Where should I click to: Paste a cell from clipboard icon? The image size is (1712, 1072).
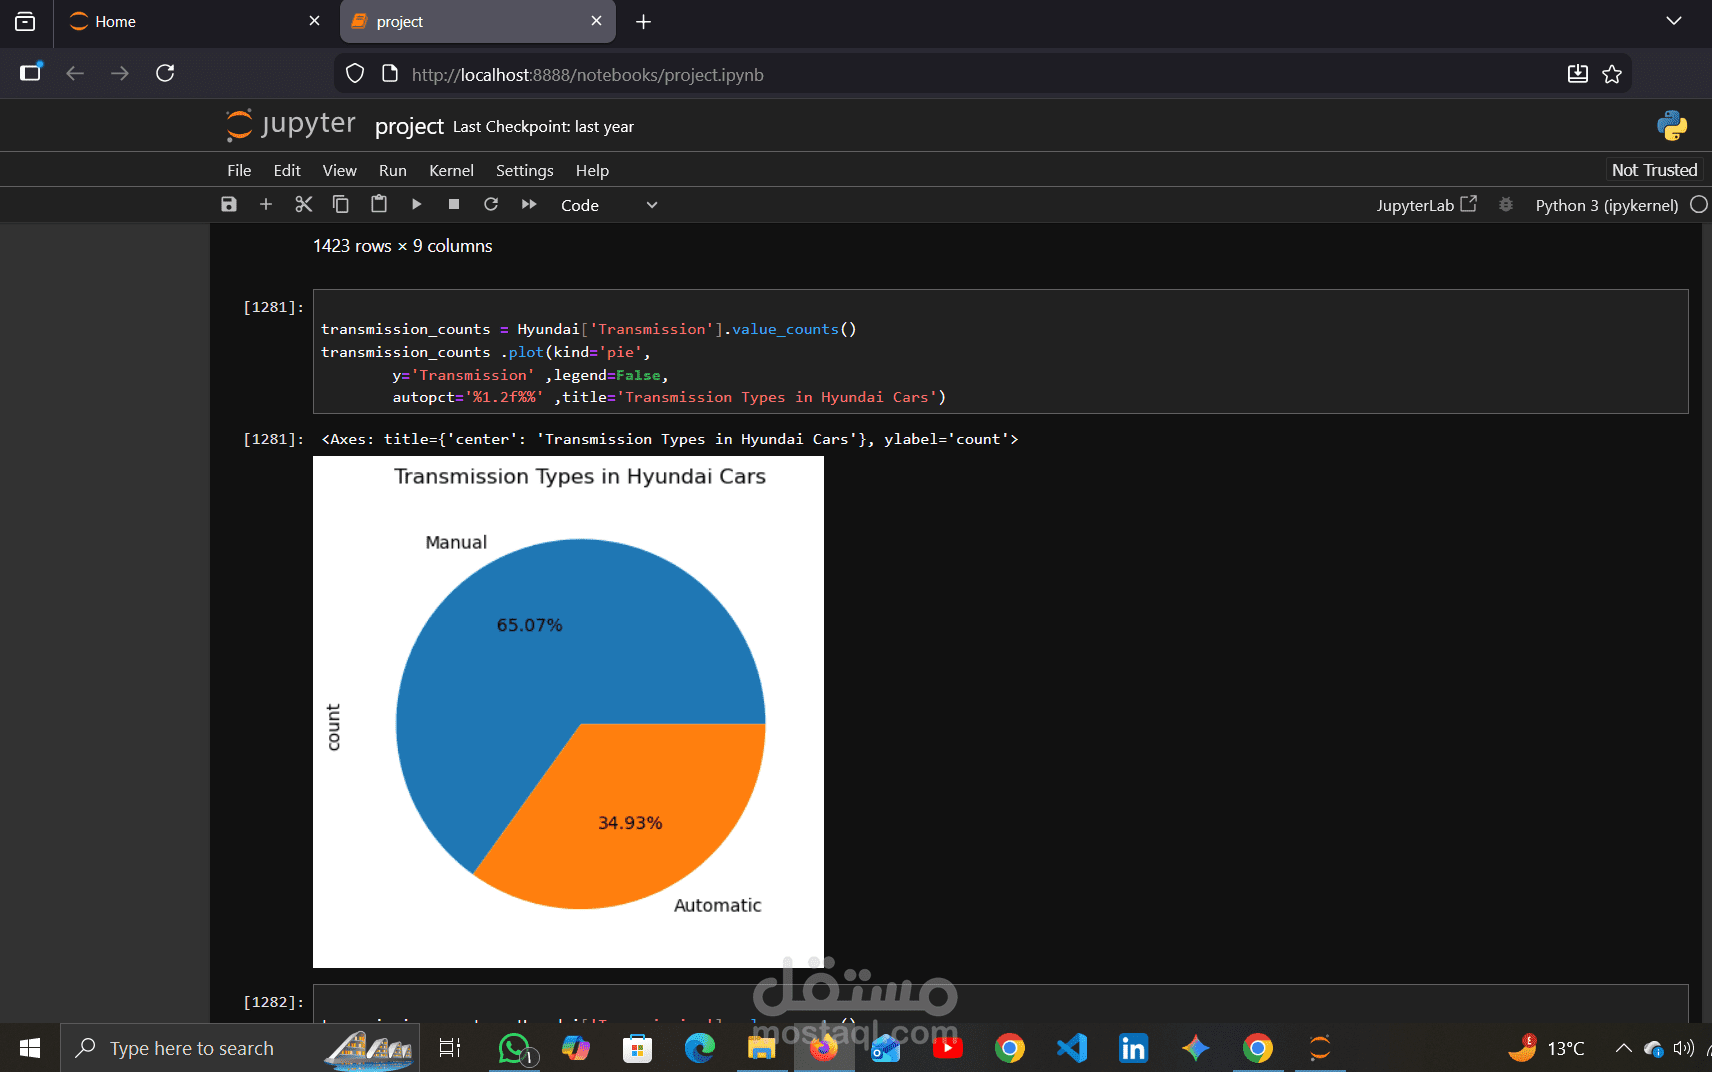point(379,204)
